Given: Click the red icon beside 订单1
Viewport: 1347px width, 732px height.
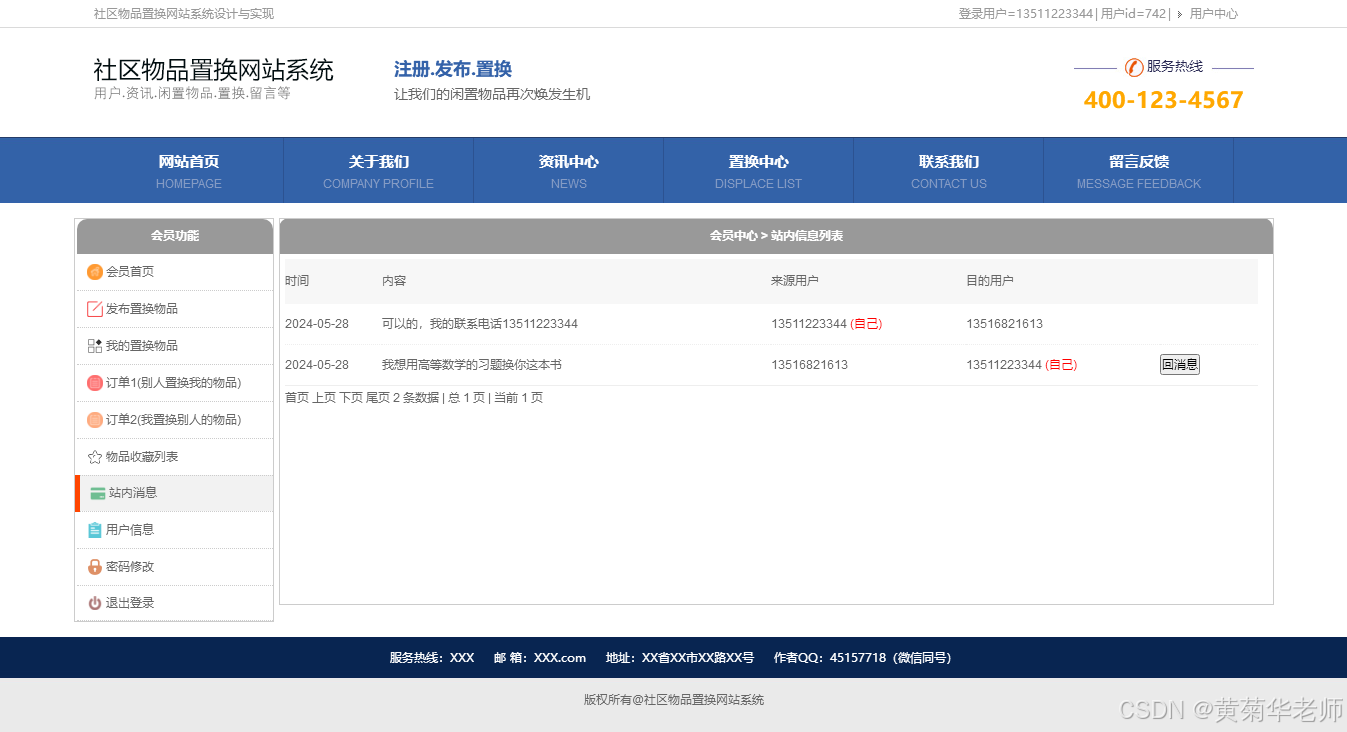Looking at the screenshot, I should tap(95, 383).
